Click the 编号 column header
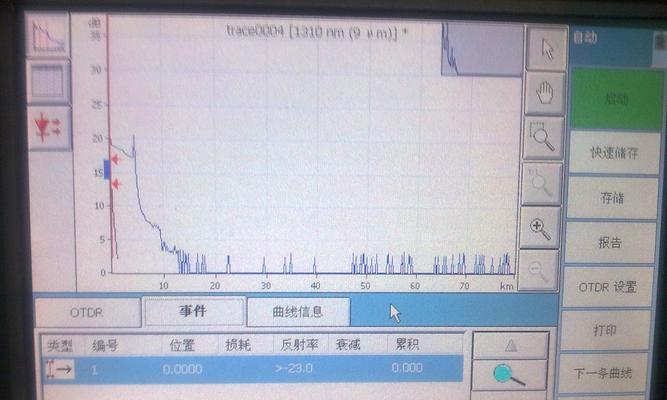667x400 pixels. click(105, 346)
